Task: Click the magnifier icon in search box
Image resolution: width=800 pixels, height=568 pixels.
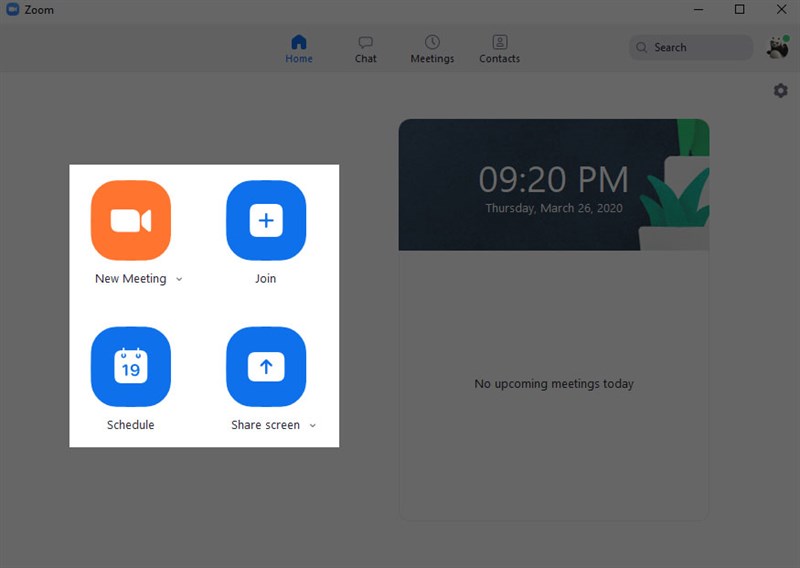Action: pyautogui.click(x=641, y=47)
